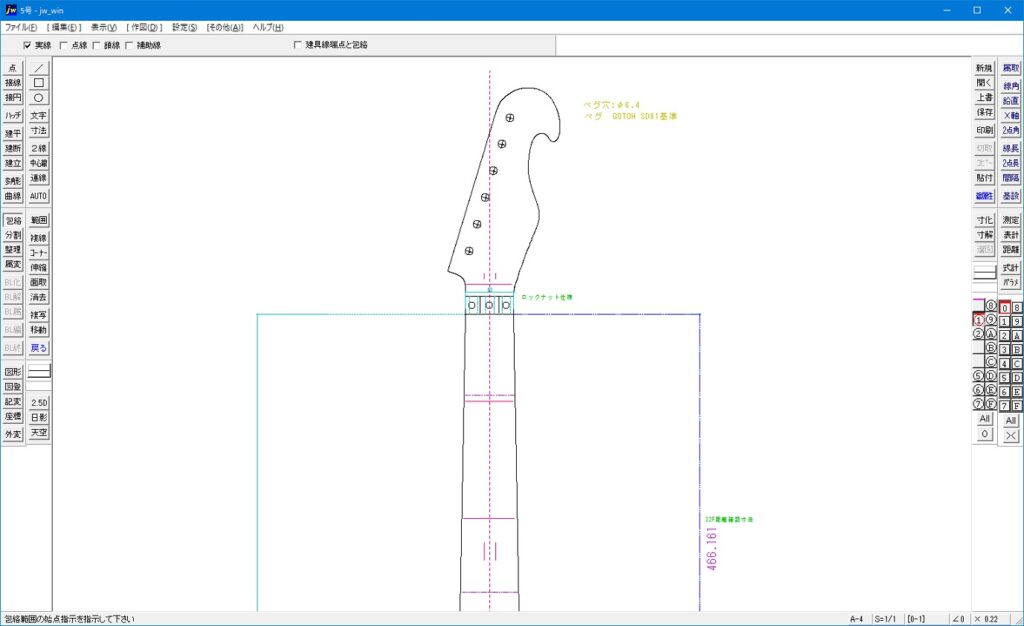Open the A-4 paper size selector
The width and height of the screenshot is (1024, 626).
coord(857,619)
